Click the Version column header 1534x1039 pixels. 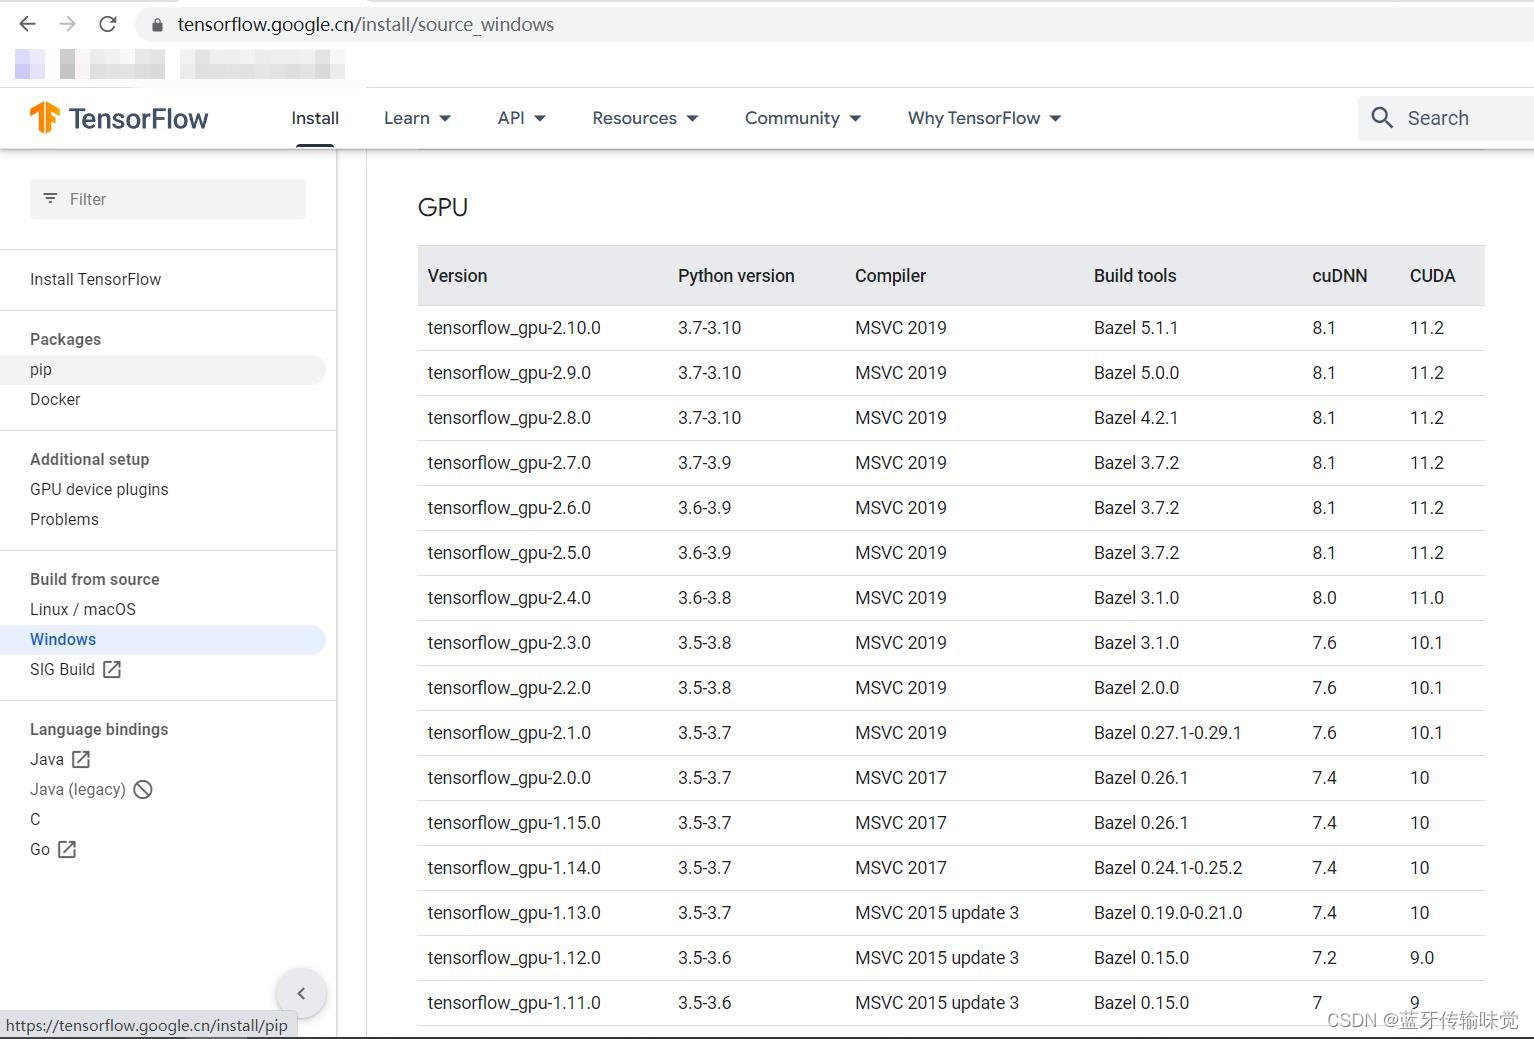[x=457, y=276]
